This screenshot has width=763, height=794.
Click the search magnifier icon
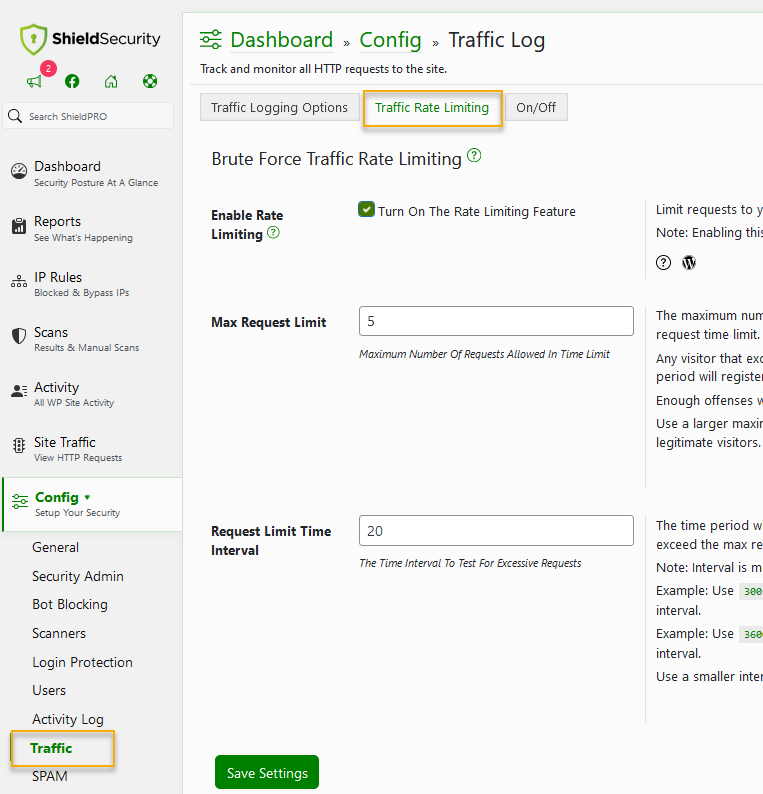[x=15, y=116]
